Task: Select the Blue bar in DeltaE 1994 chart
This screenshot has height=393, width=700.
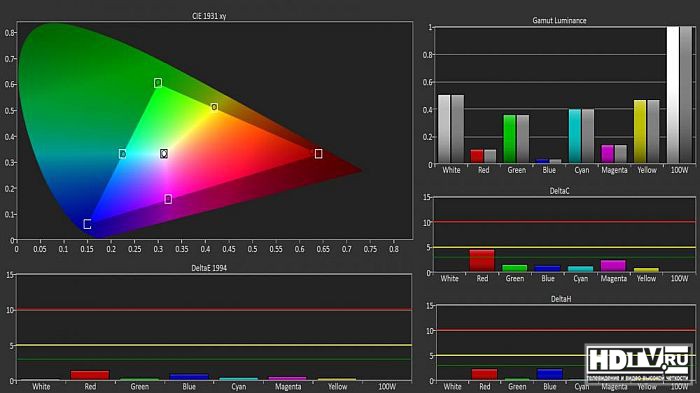Action: tap(189, 377)
